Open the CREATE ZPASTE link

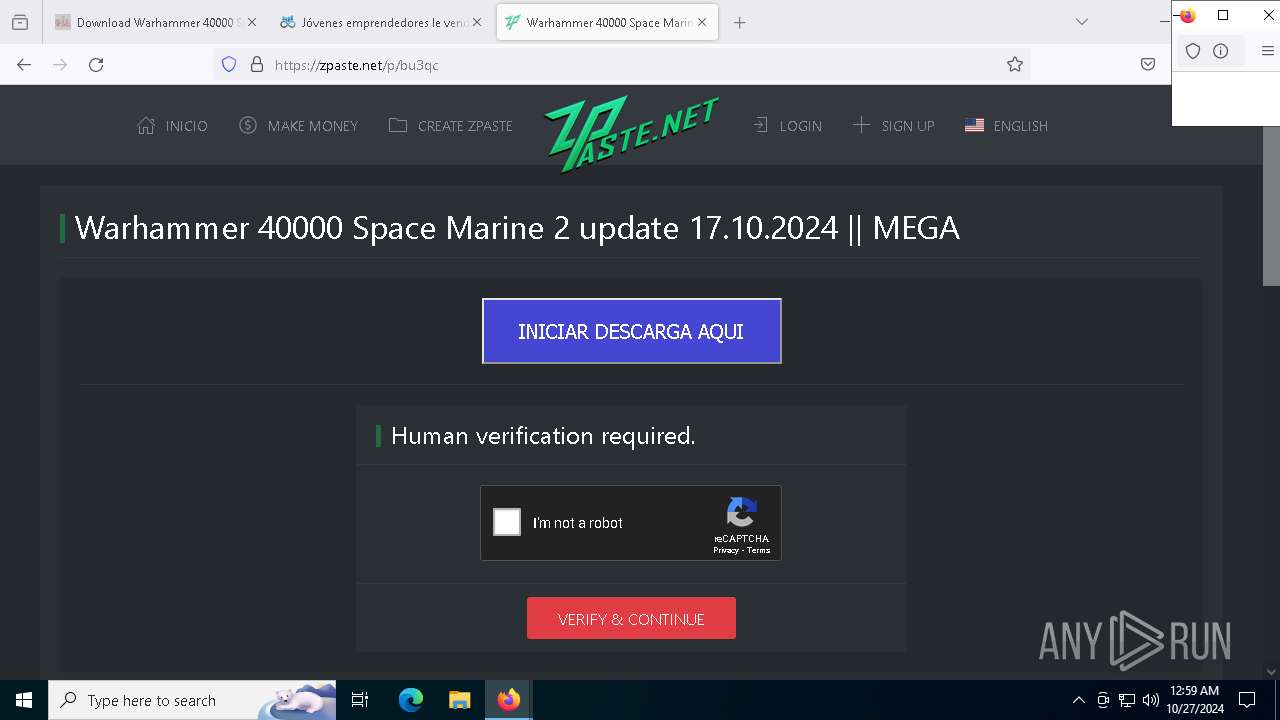click(451, 126)
